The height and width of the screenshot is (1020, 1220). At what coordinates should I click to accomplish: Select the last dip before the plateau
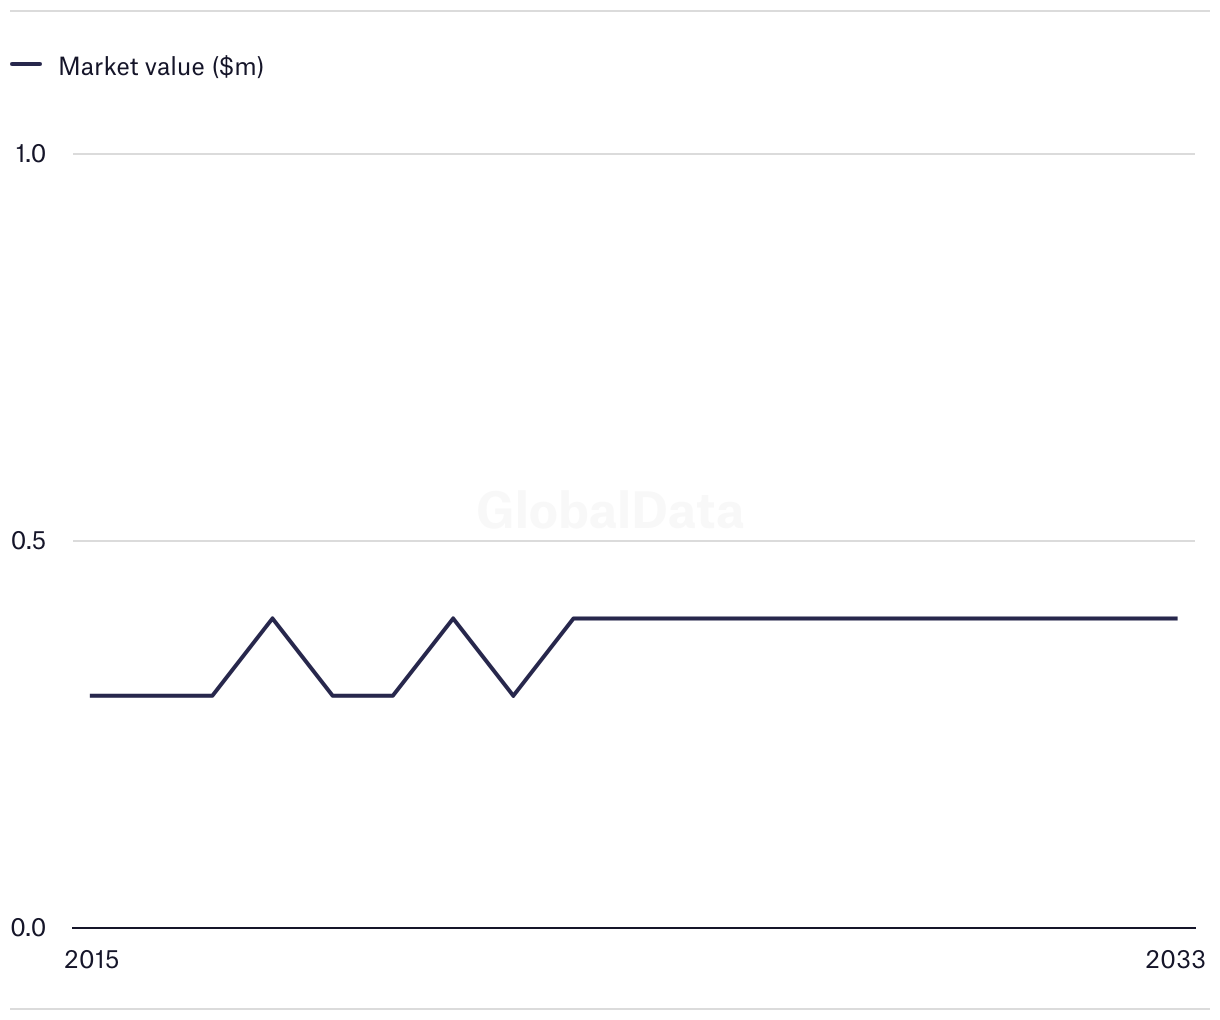[x=513, y=695]
